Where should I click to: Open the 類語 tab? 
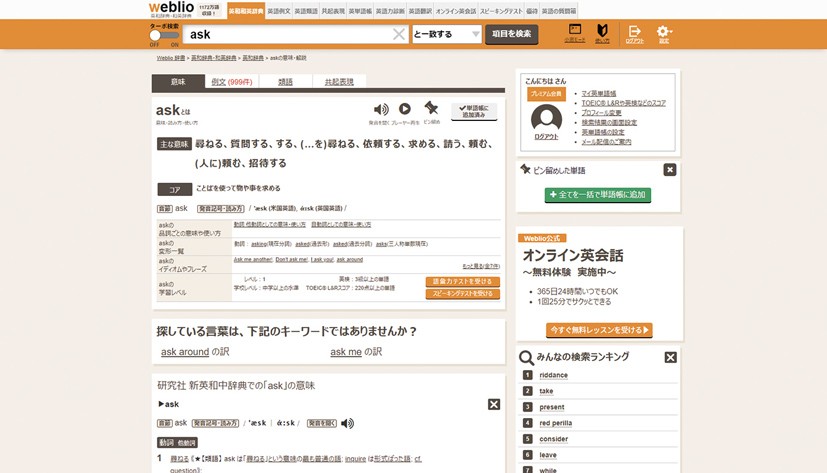(285, 82)
